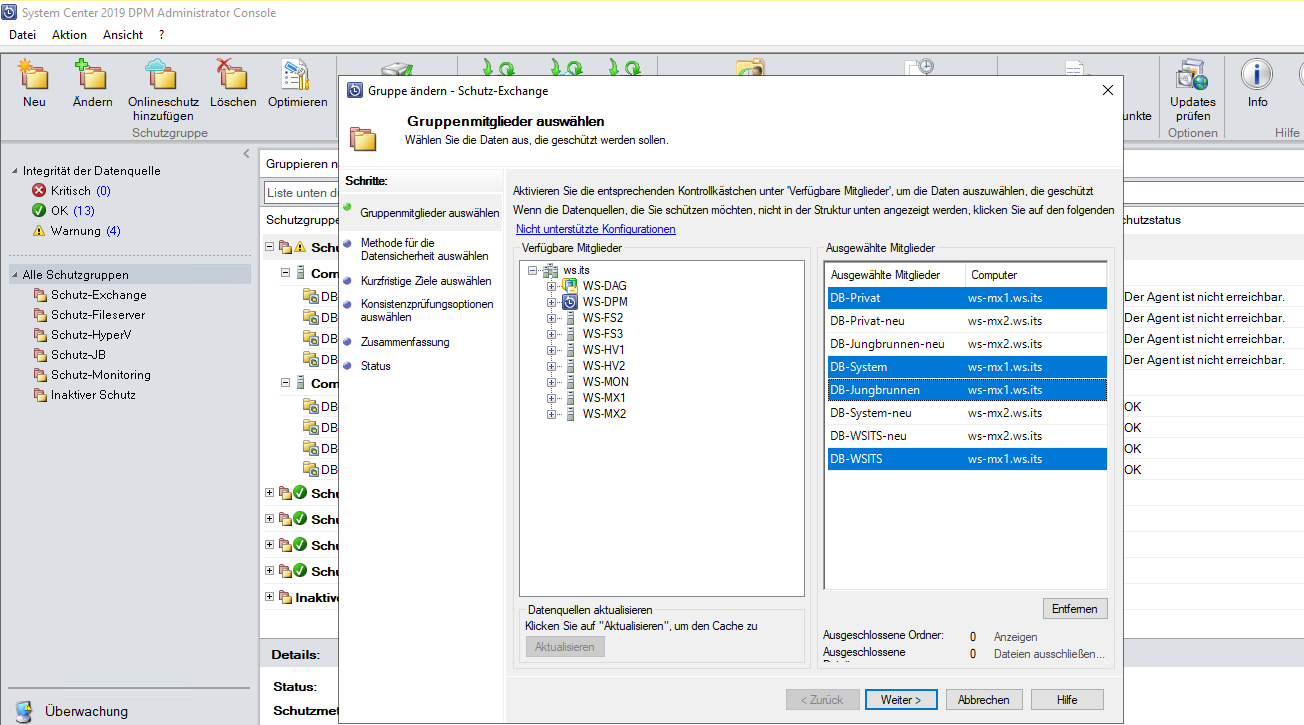Click the Schutz-HyperV folder icon in sidebar
This screenshot has width=1304, height=725.
[40, 335]
